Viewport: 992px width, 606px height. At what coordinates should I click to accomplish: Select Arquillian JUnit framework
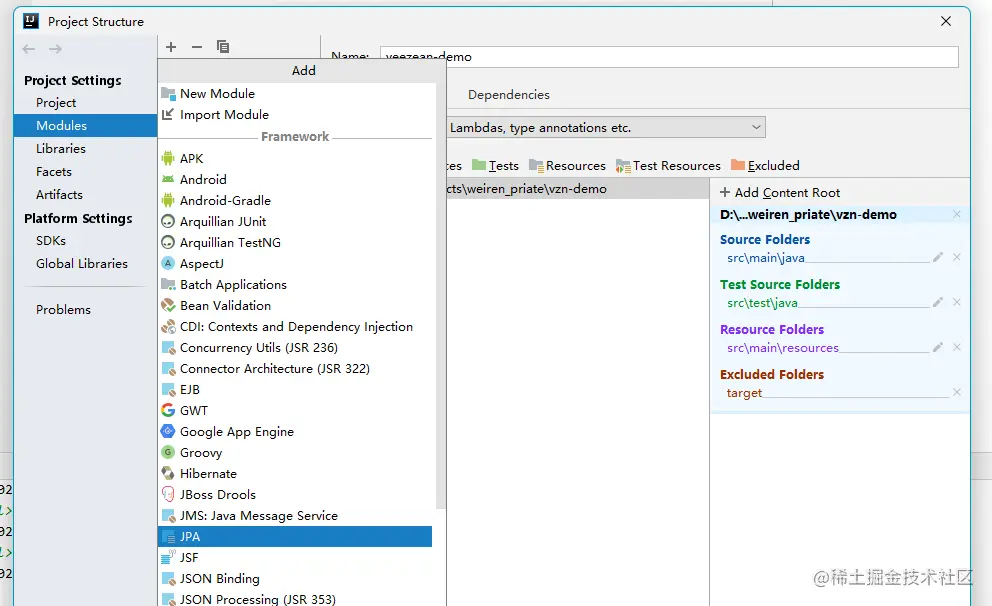pyautogui.click(x=295, y=221)
